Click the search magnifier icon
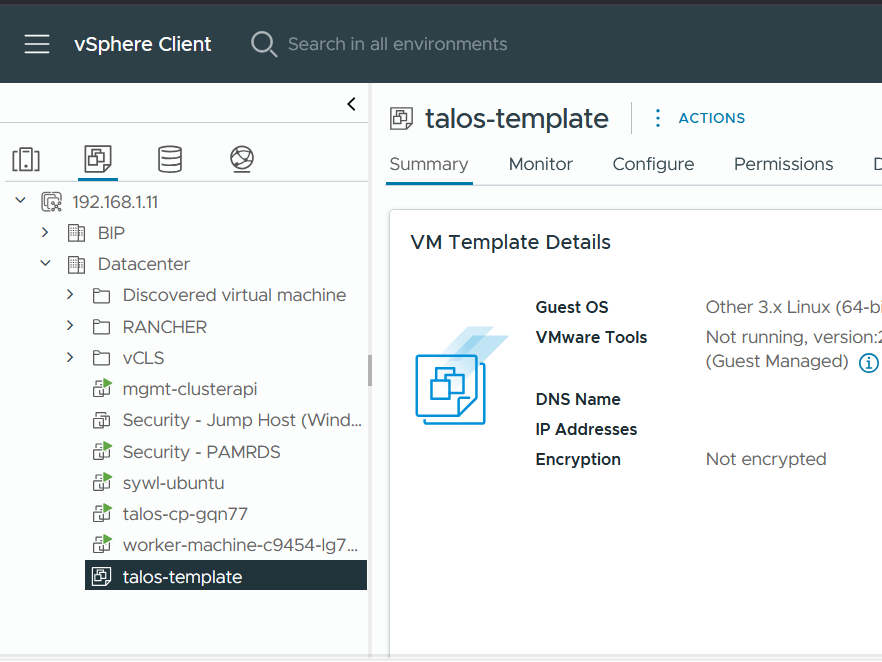 pyautogui.click(x=264, y=44)
